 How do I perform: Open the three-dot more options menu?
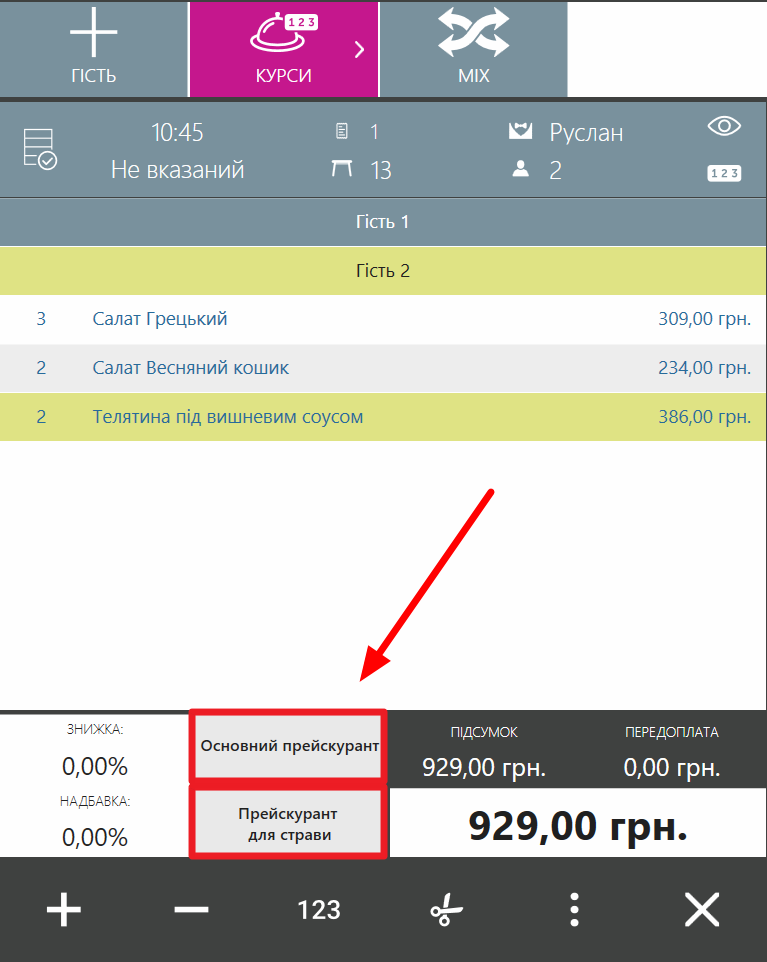point(574,910)
